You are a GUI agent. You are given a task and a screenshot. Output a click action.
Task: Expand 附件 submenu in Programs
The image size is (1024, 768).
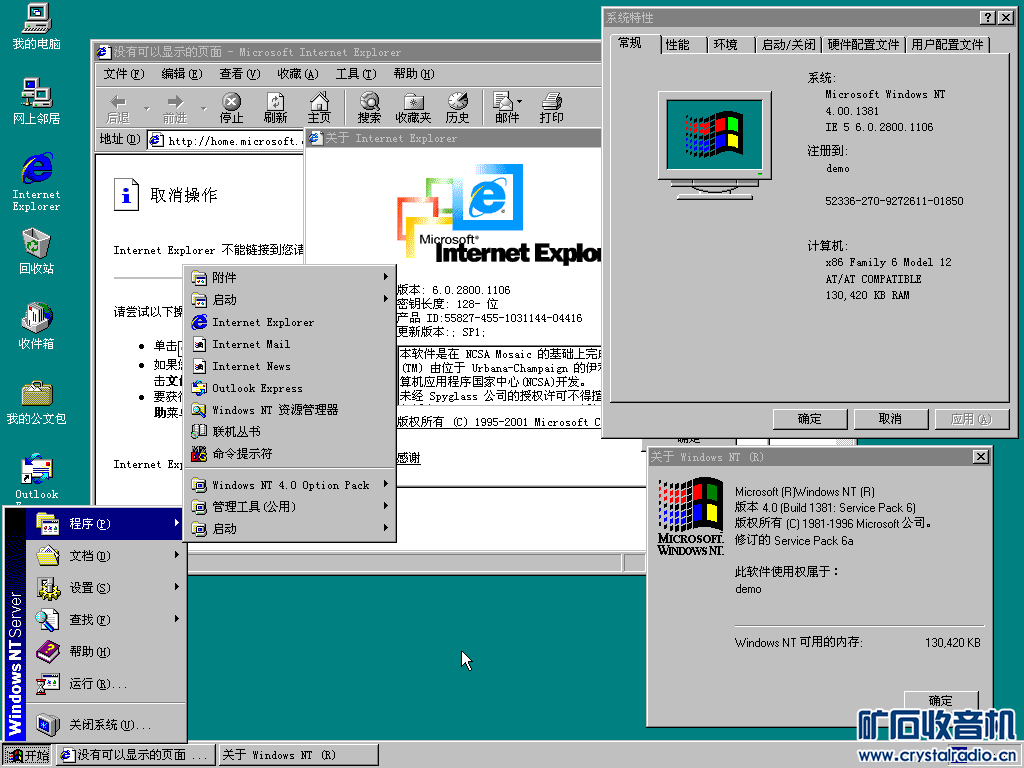291,278
